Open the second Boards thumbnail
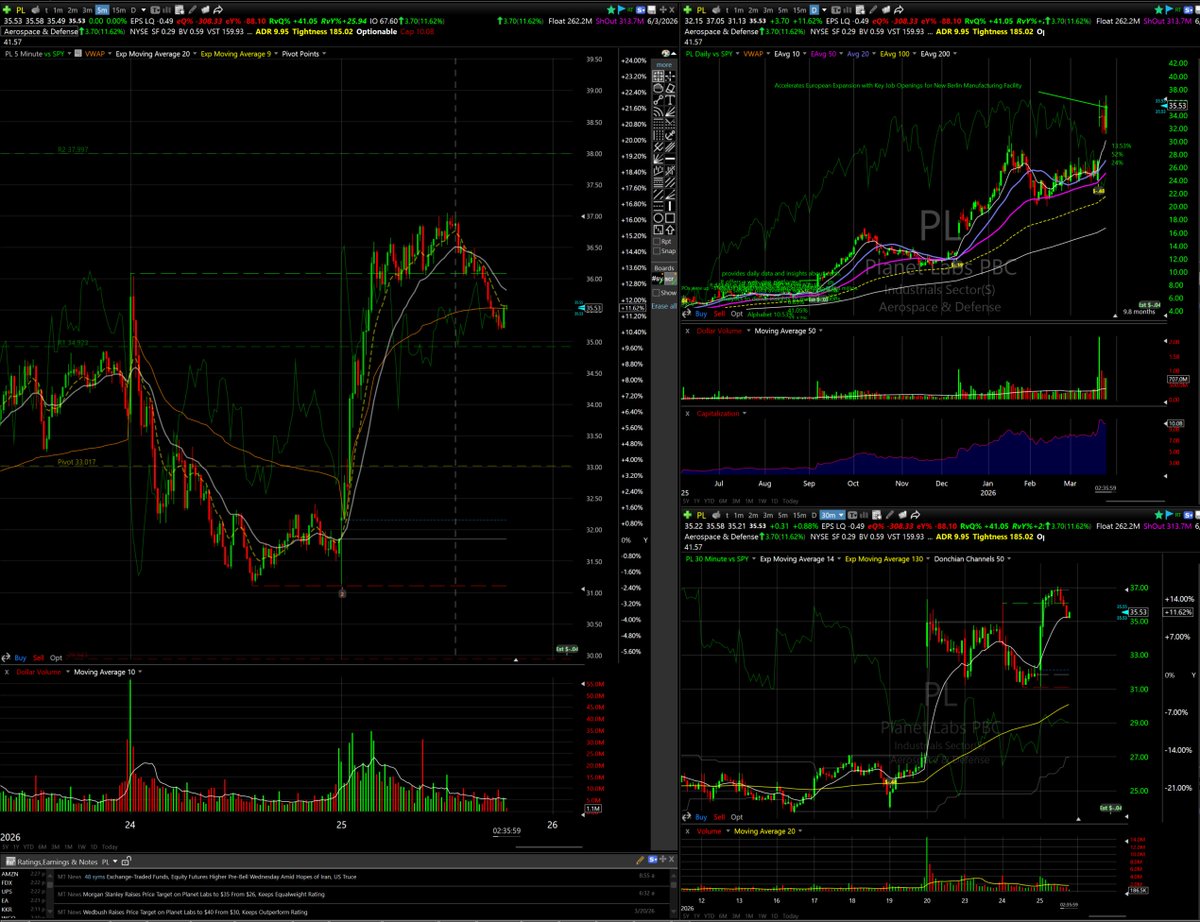 (x=670, y=278)
